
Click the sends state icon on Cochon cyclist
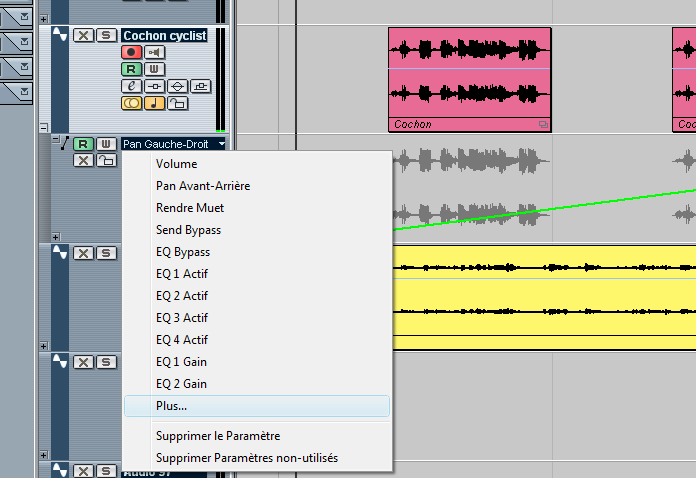200,86
